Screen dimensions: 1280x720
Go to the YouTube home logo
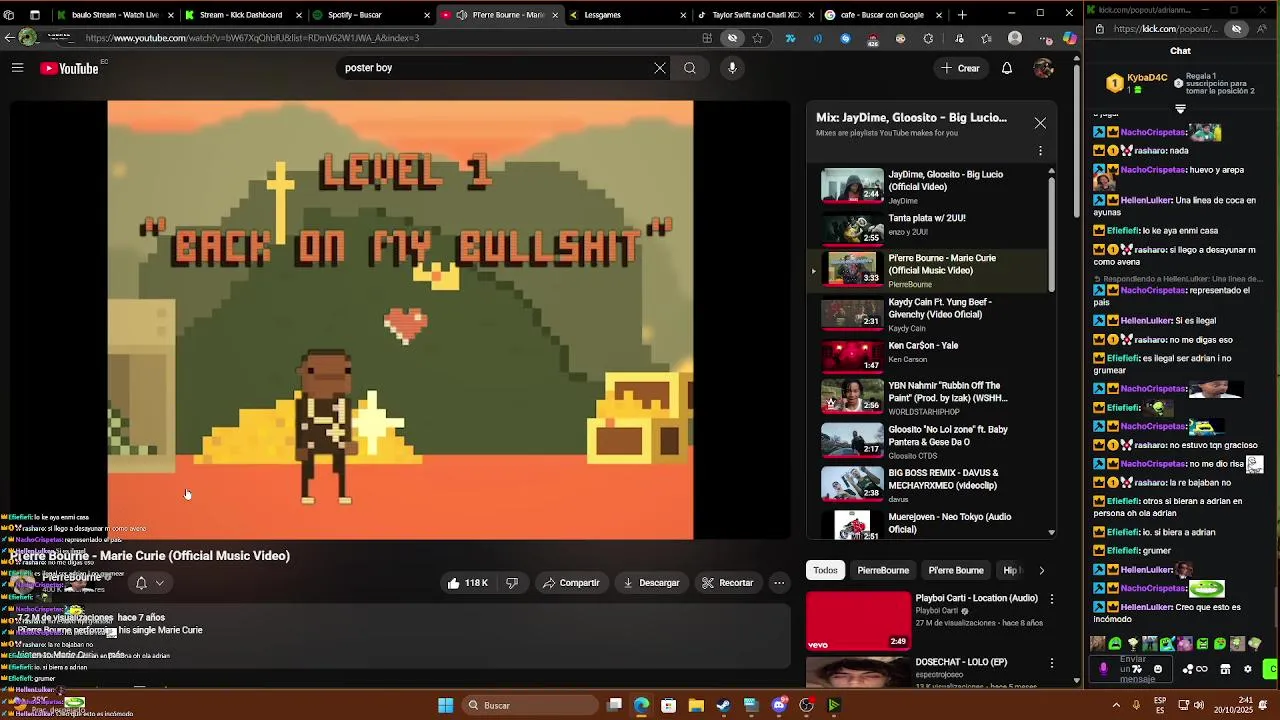[x=70, y=68]
